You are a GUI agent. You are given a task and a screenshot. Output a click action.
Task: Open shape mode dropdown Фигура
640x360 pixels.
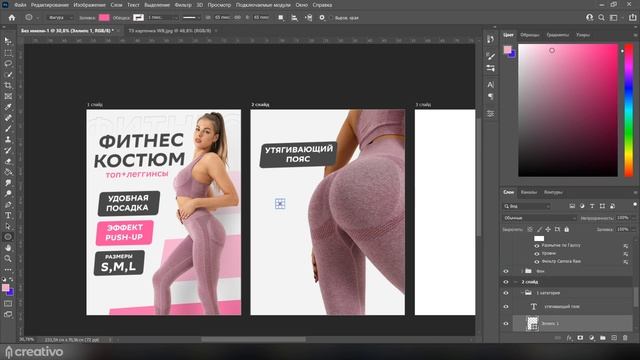[x=60, y=18]
